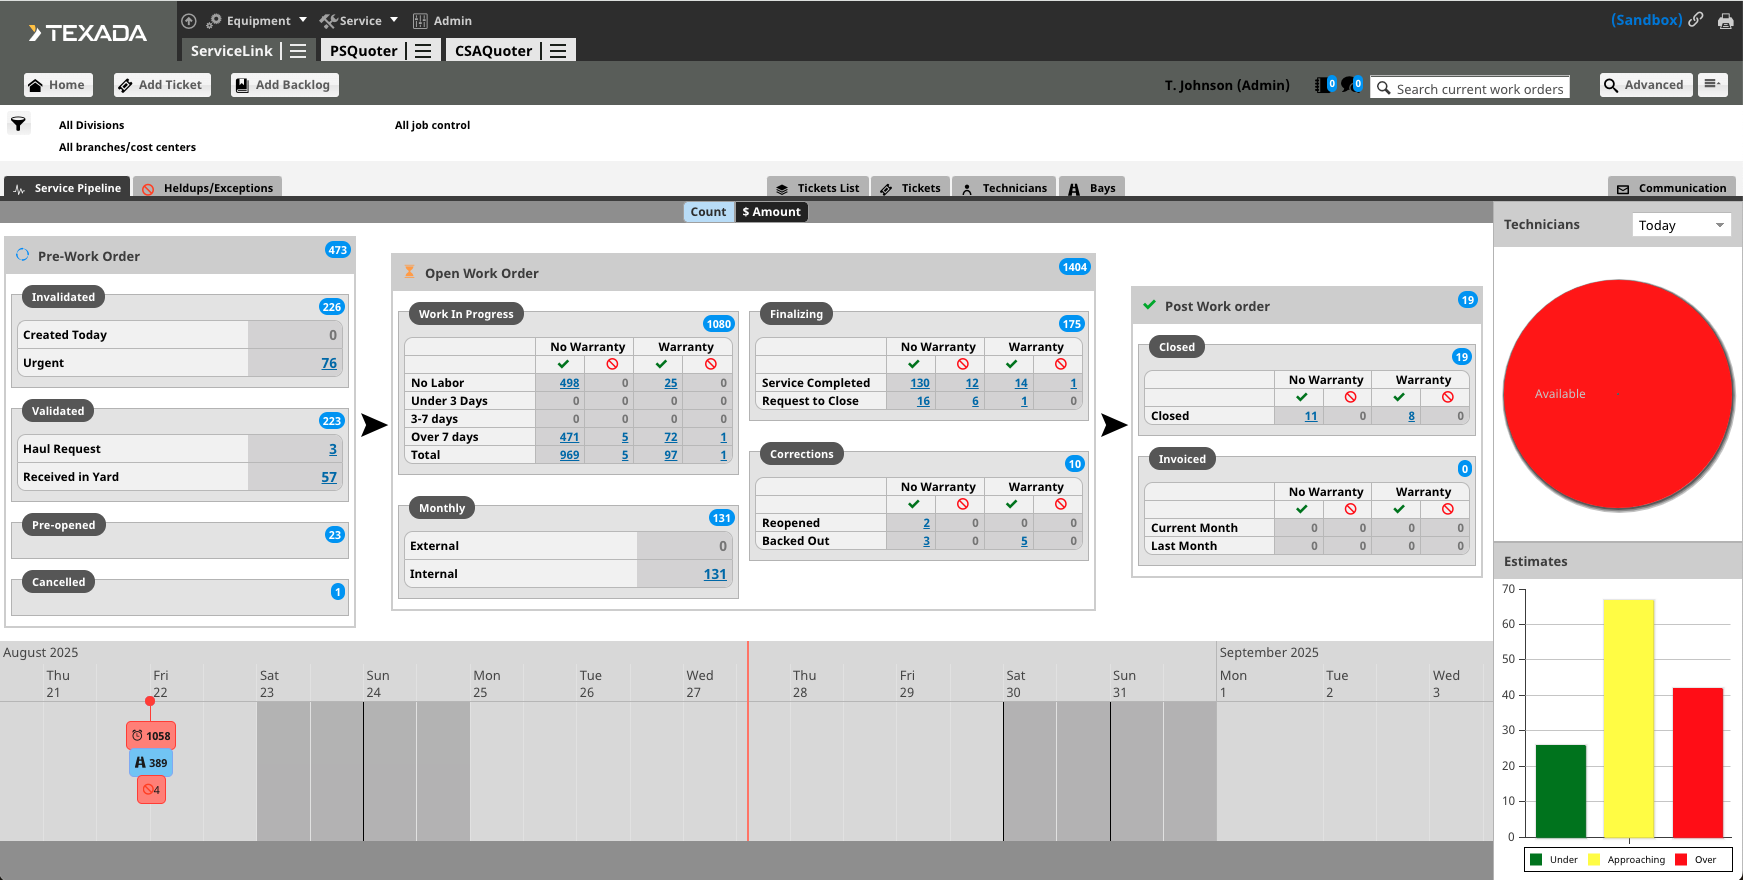Click the Open Work Order hourglass icon
The image size is (1743, 880).
tap(409, 272)
